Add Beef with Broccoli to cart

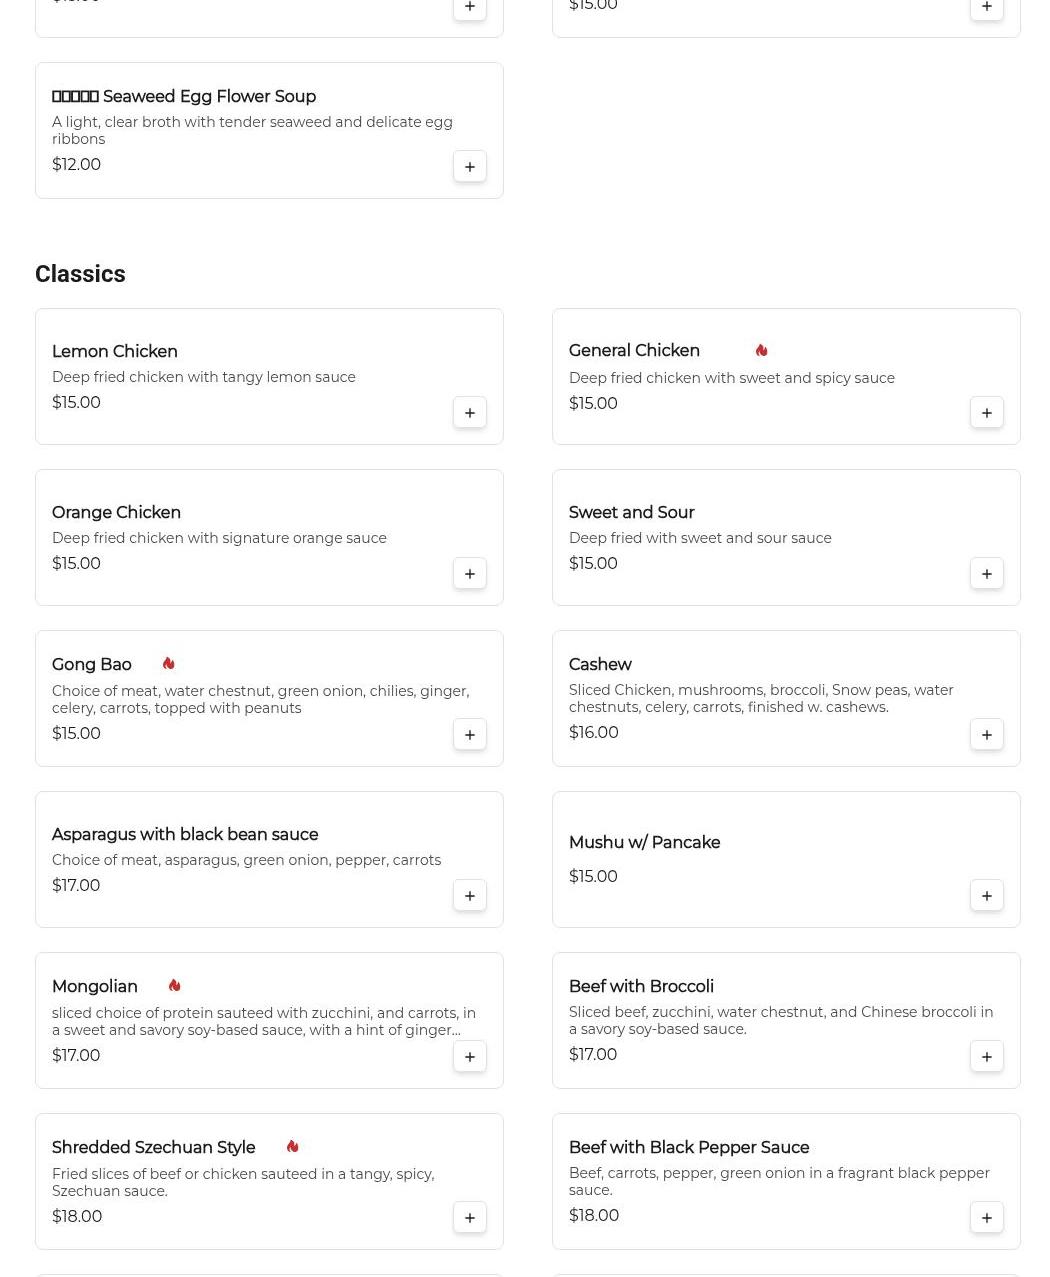click(986, 1056)
